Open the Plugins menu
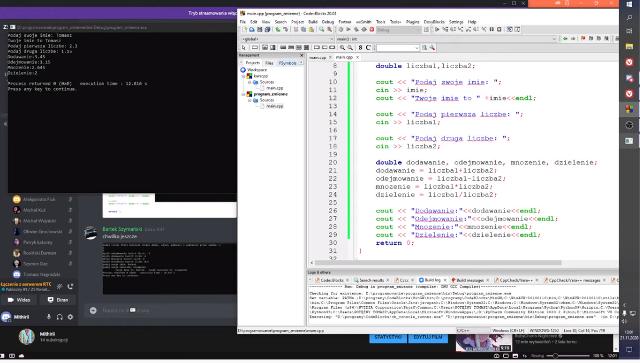Viewport: 640px width, 363px height. pyautogui.click(x=412, y=22)
